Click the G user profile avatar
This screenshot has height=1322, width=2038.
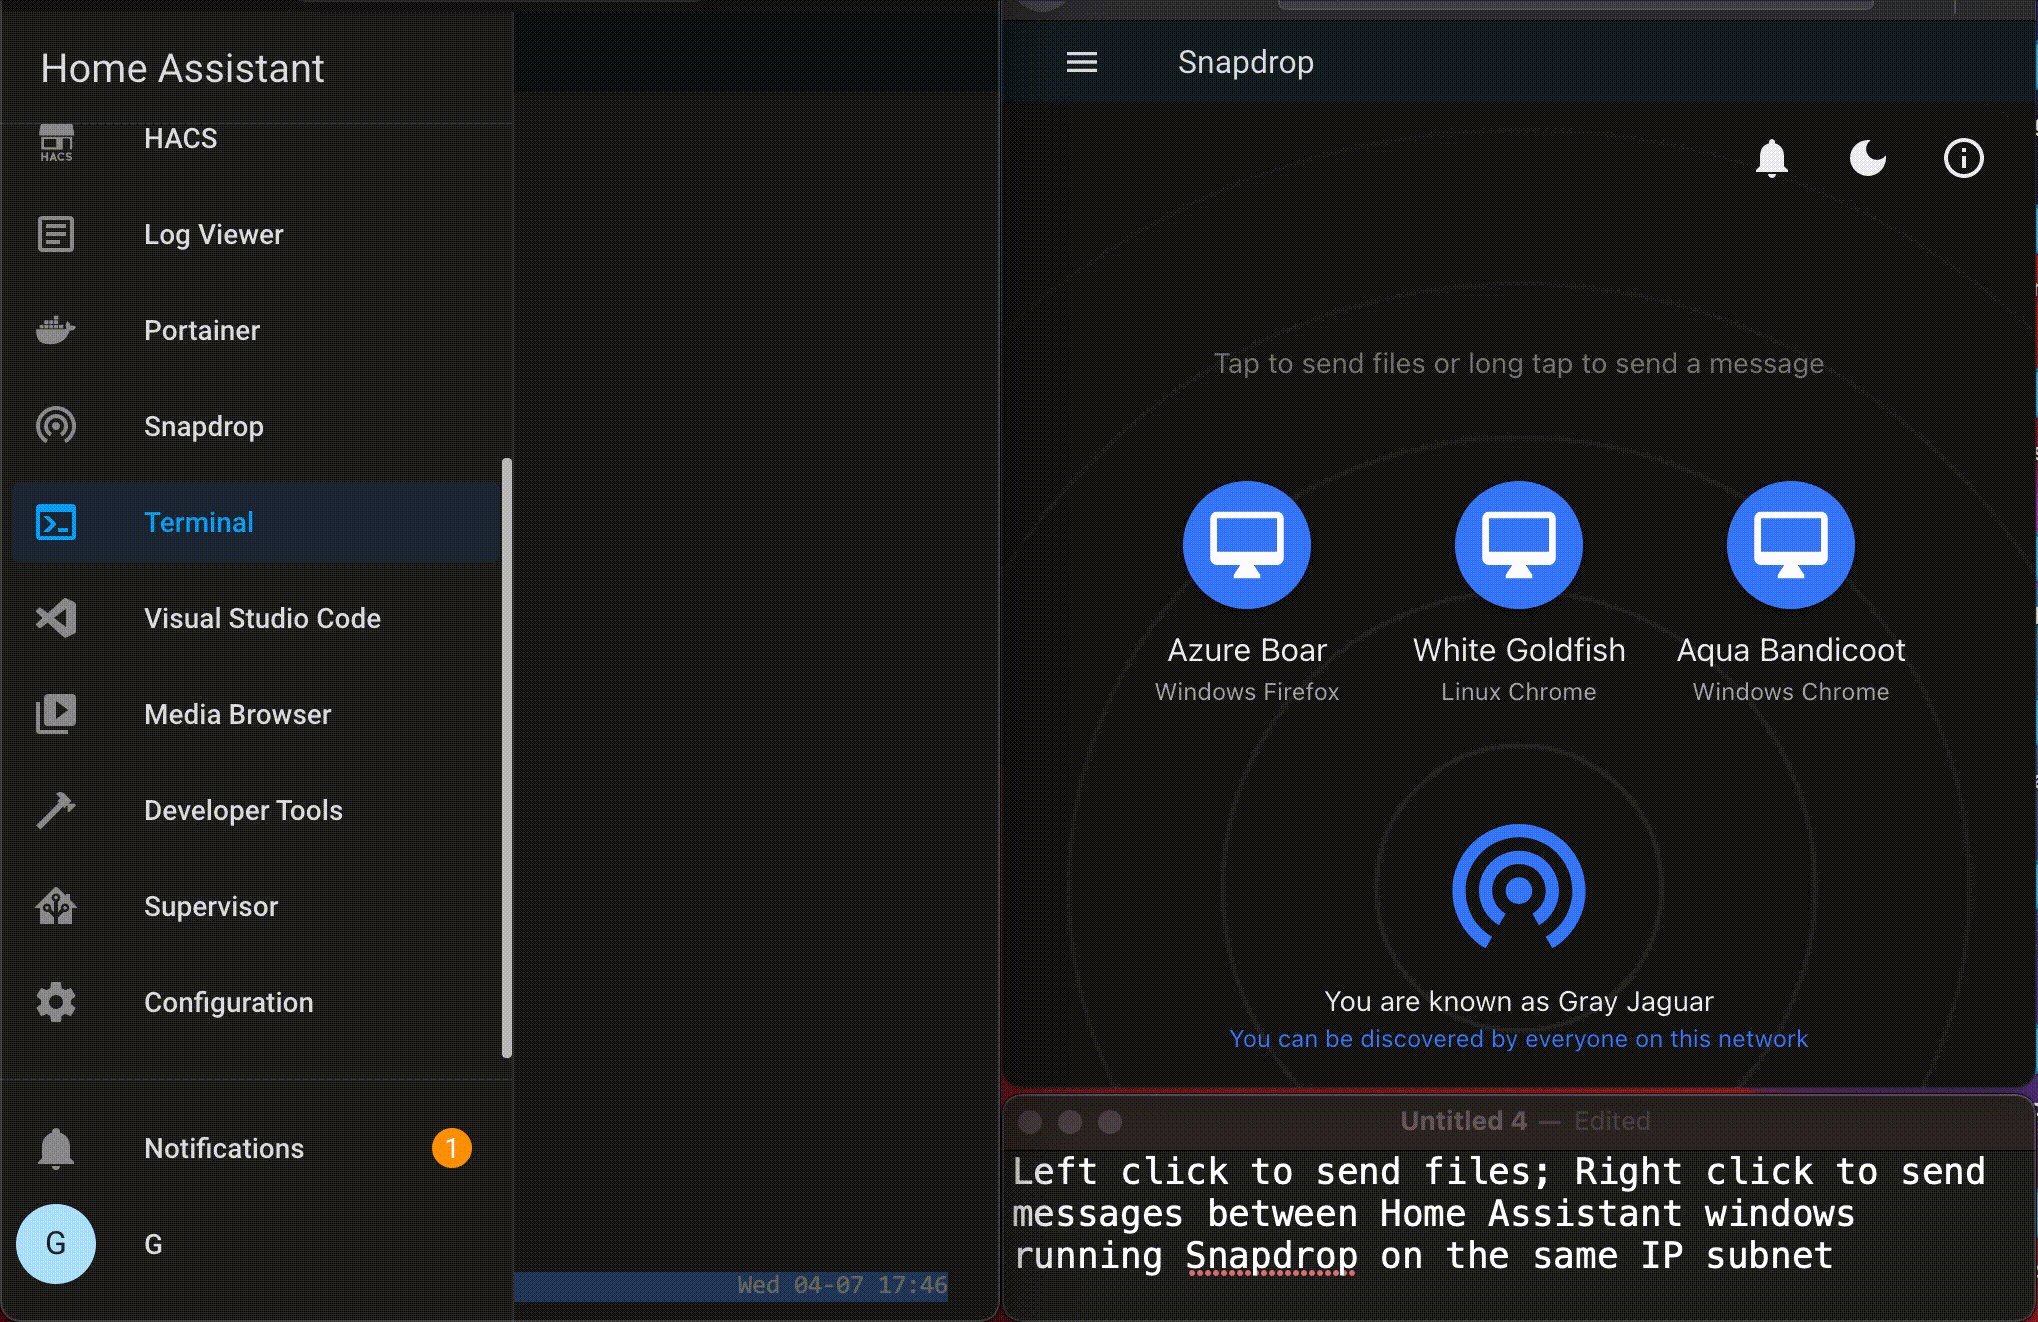pos(56,1244)
